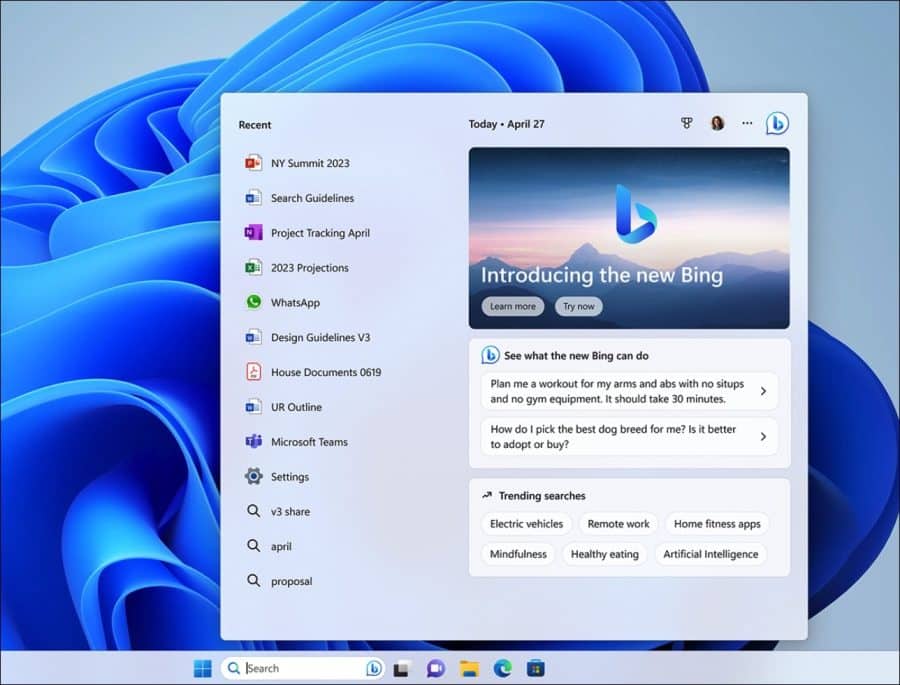Click the Word icon beside Search Guidelines
The width and height of the screenshot is (900, 685).
coord(253,198)
